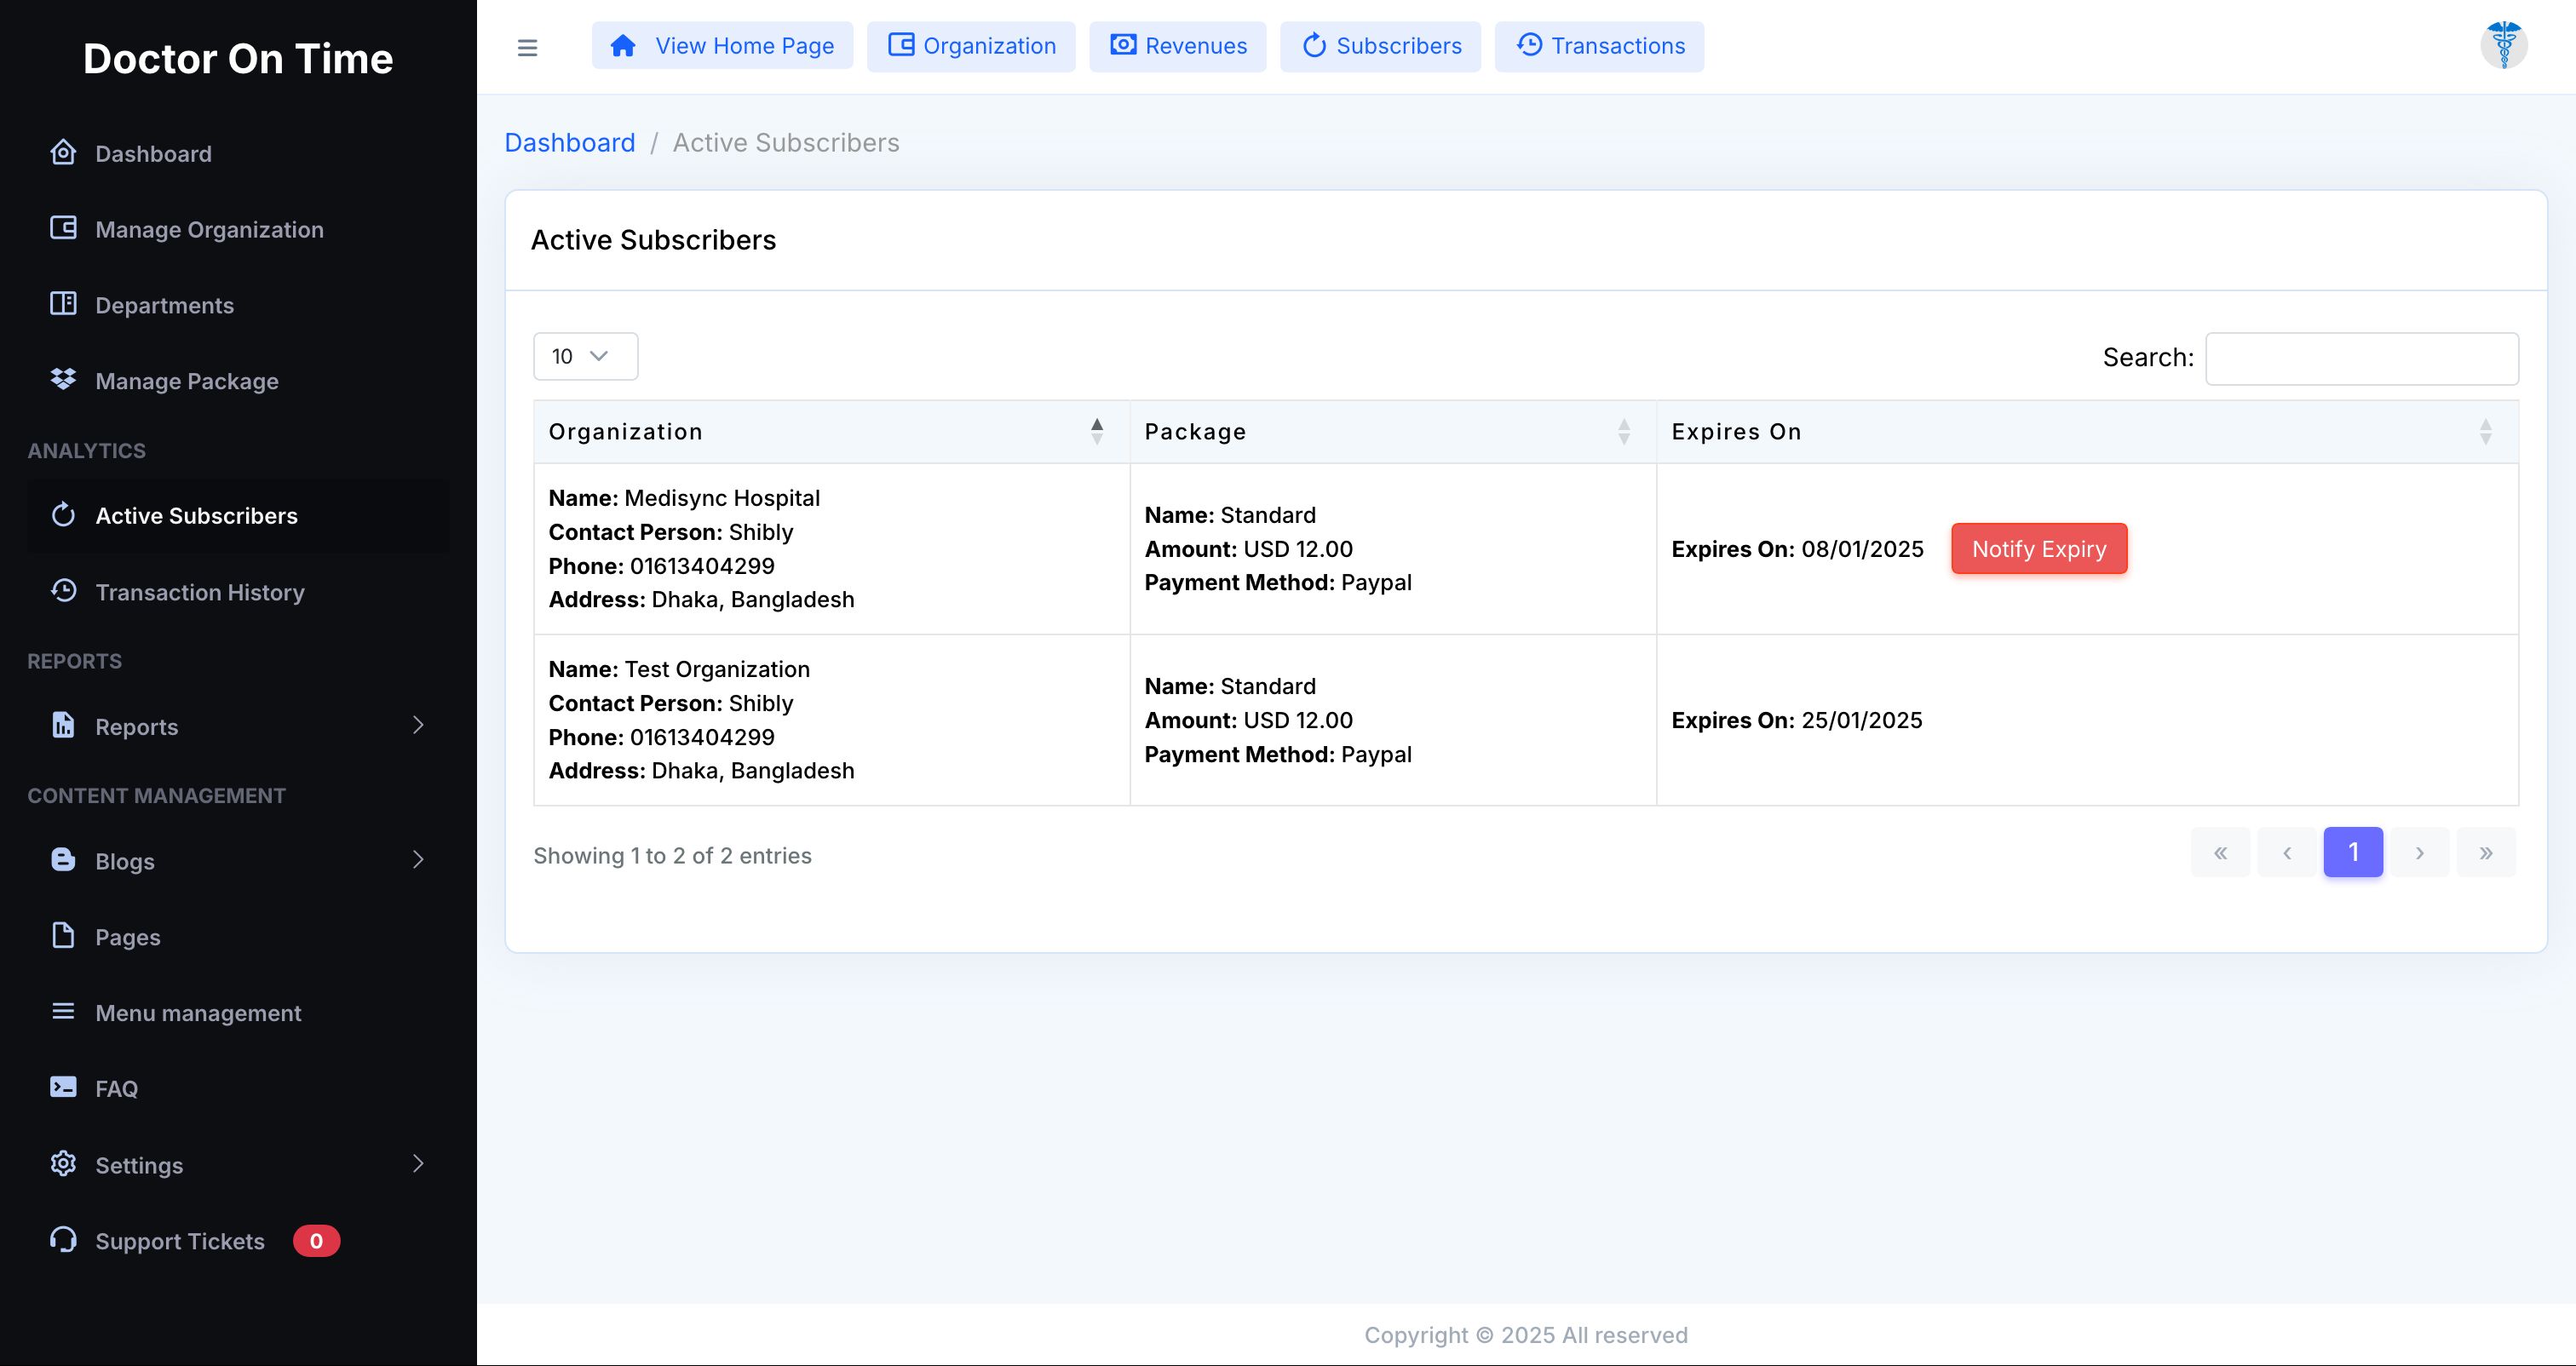The image size is (2576, 1366).
Task: Sort table by Expires On column arrows
Action: (2486, 432)
